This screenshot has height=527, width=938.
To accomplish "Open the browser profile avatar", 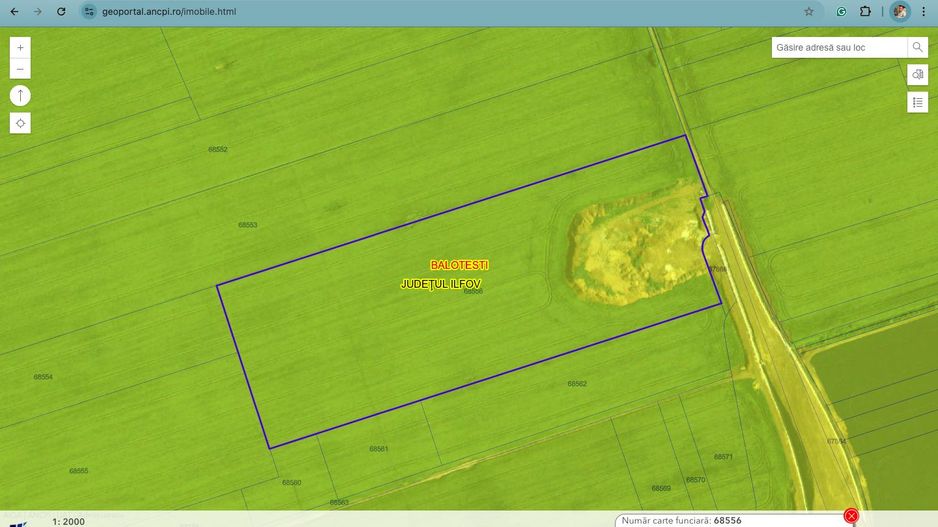I will coord(900,11).
